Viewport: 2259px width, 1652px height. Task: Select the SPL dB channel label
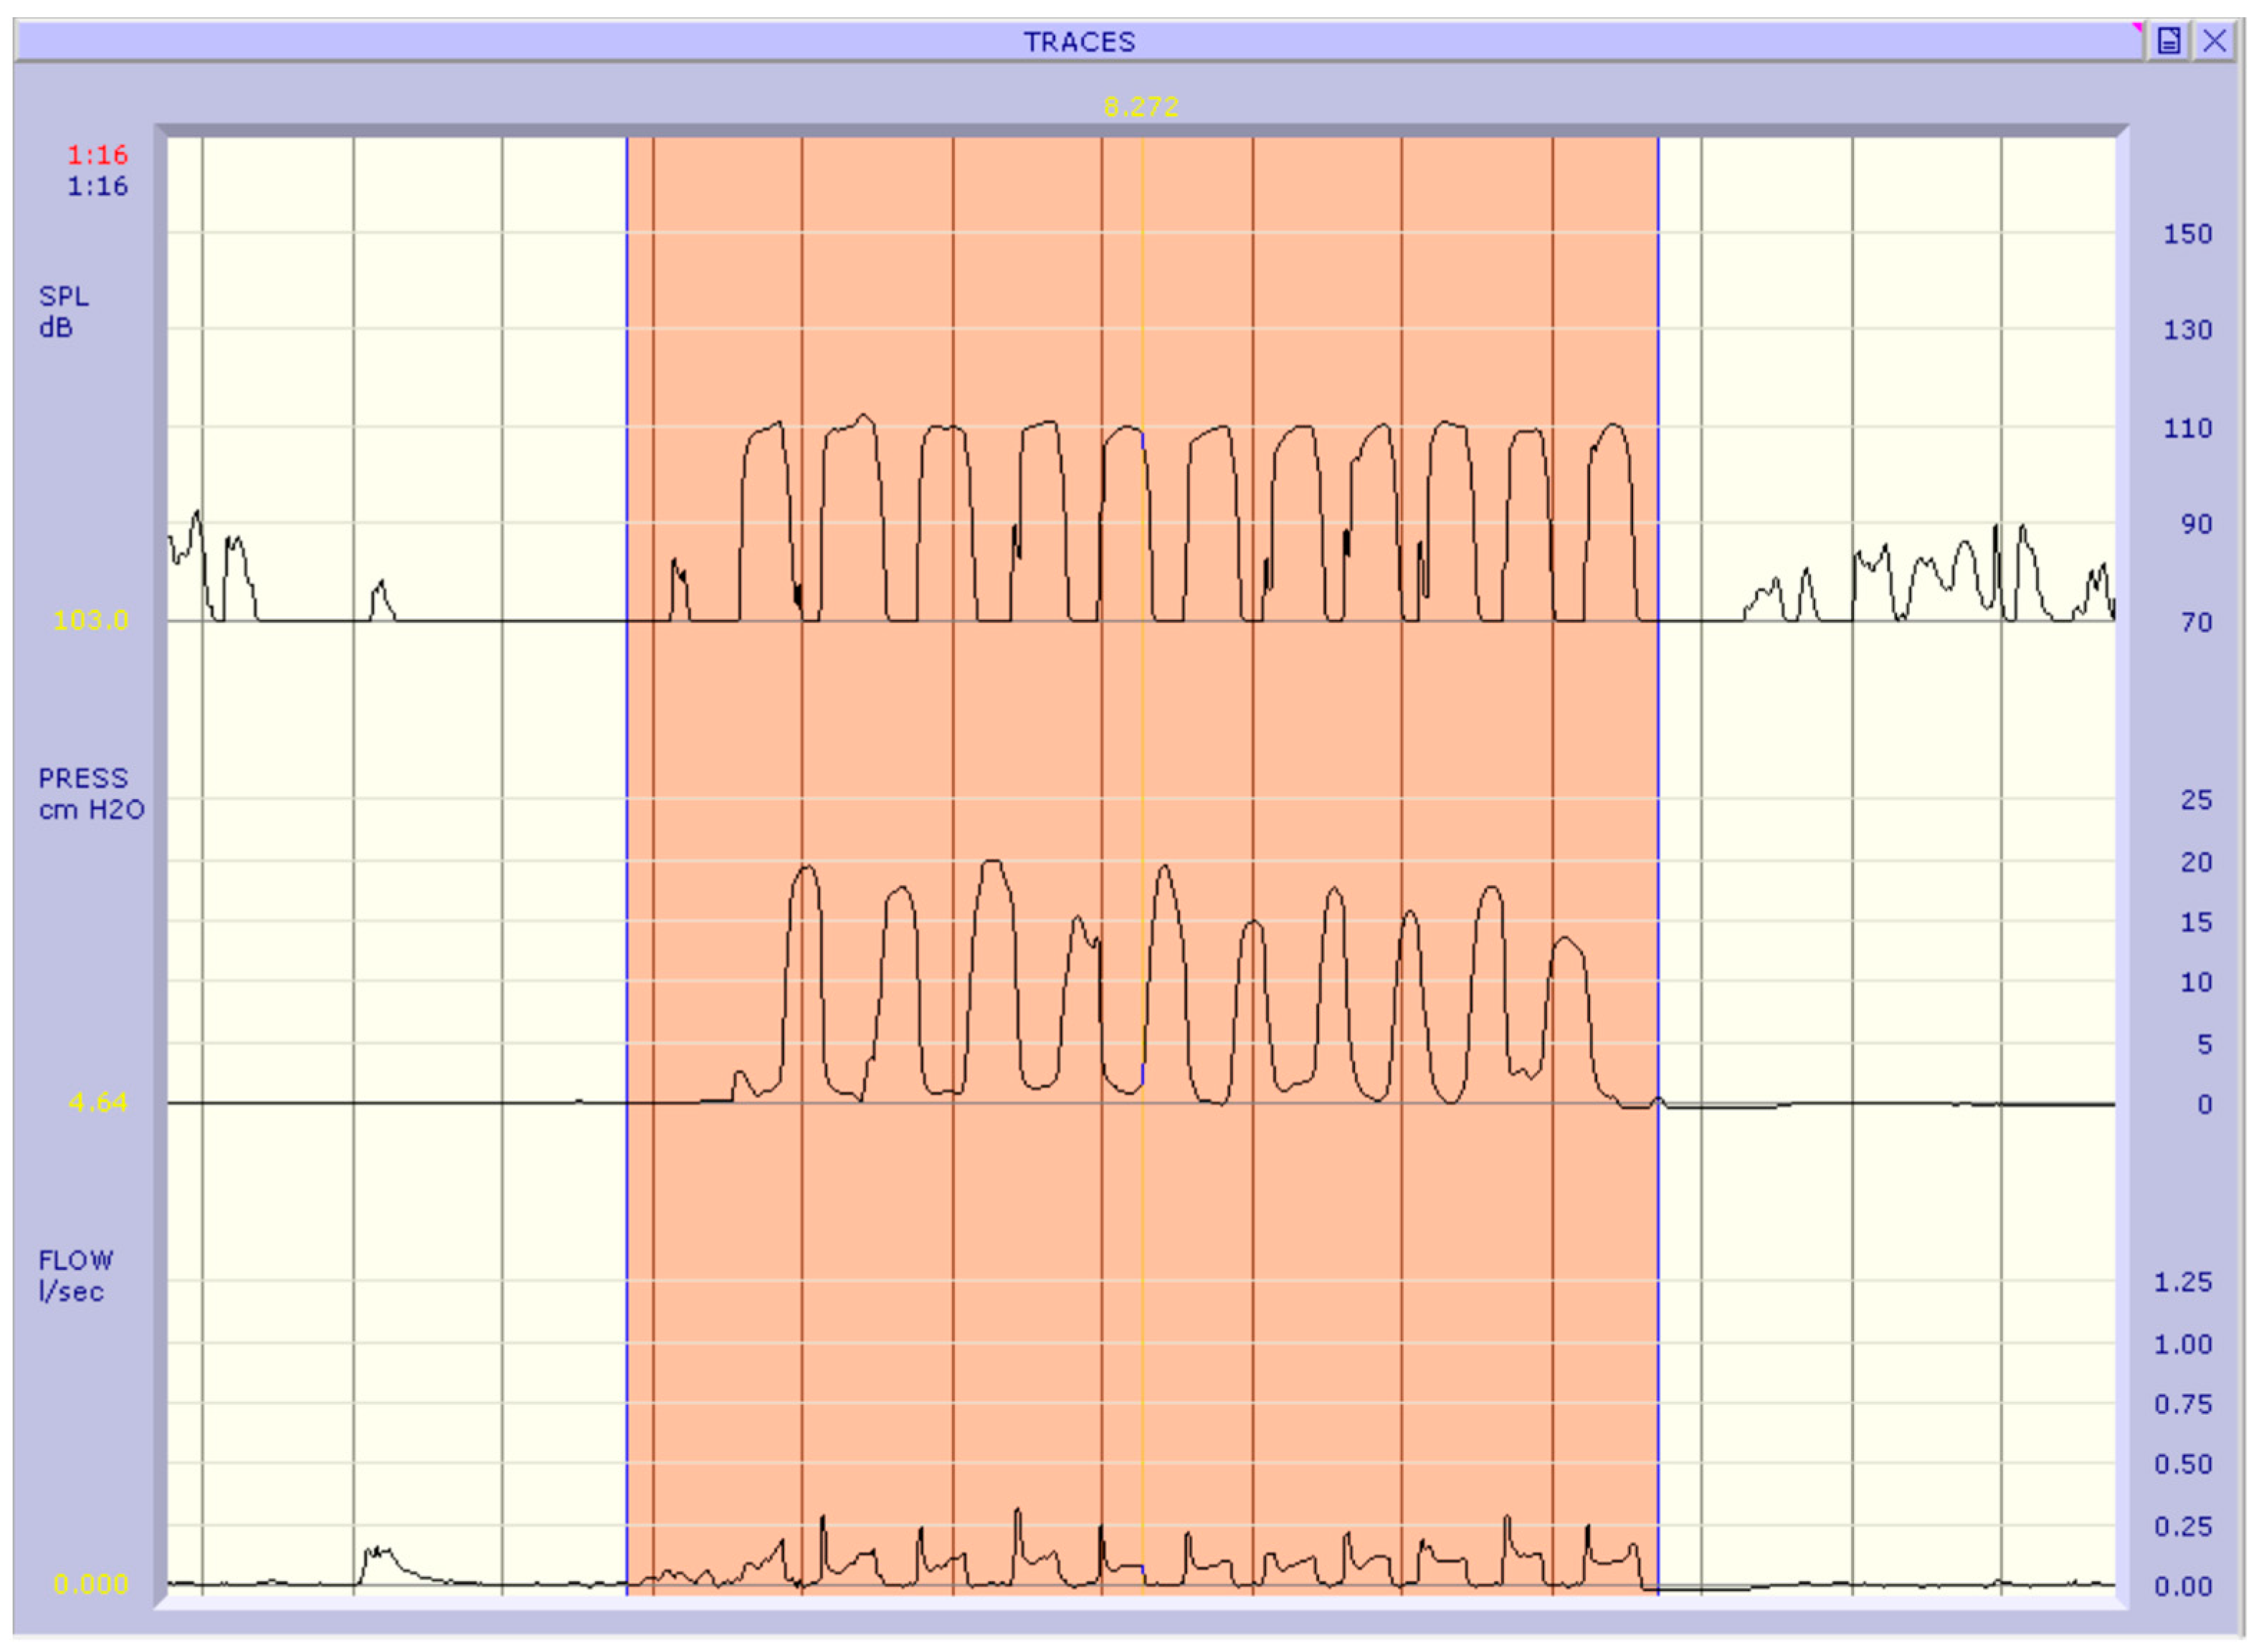pyautogui.click(x=62, y=312)
